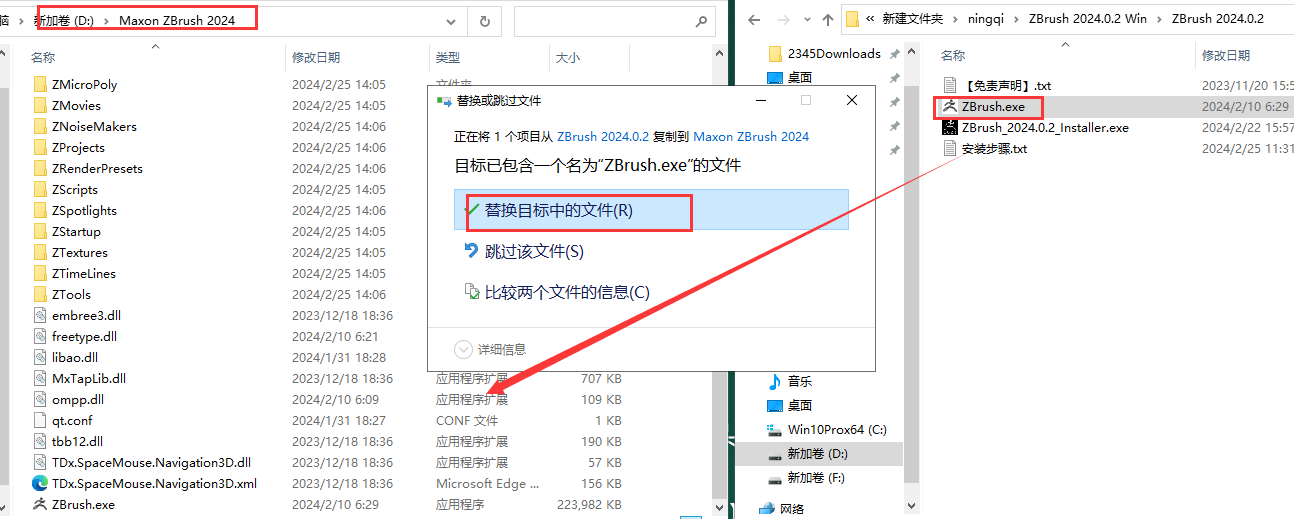This screenshot has height=519, width=1294.
Task: Click '新加卷 (D:)' breadcrumb in left address bar
Action: pyautogui.click(x=64, y=20)
